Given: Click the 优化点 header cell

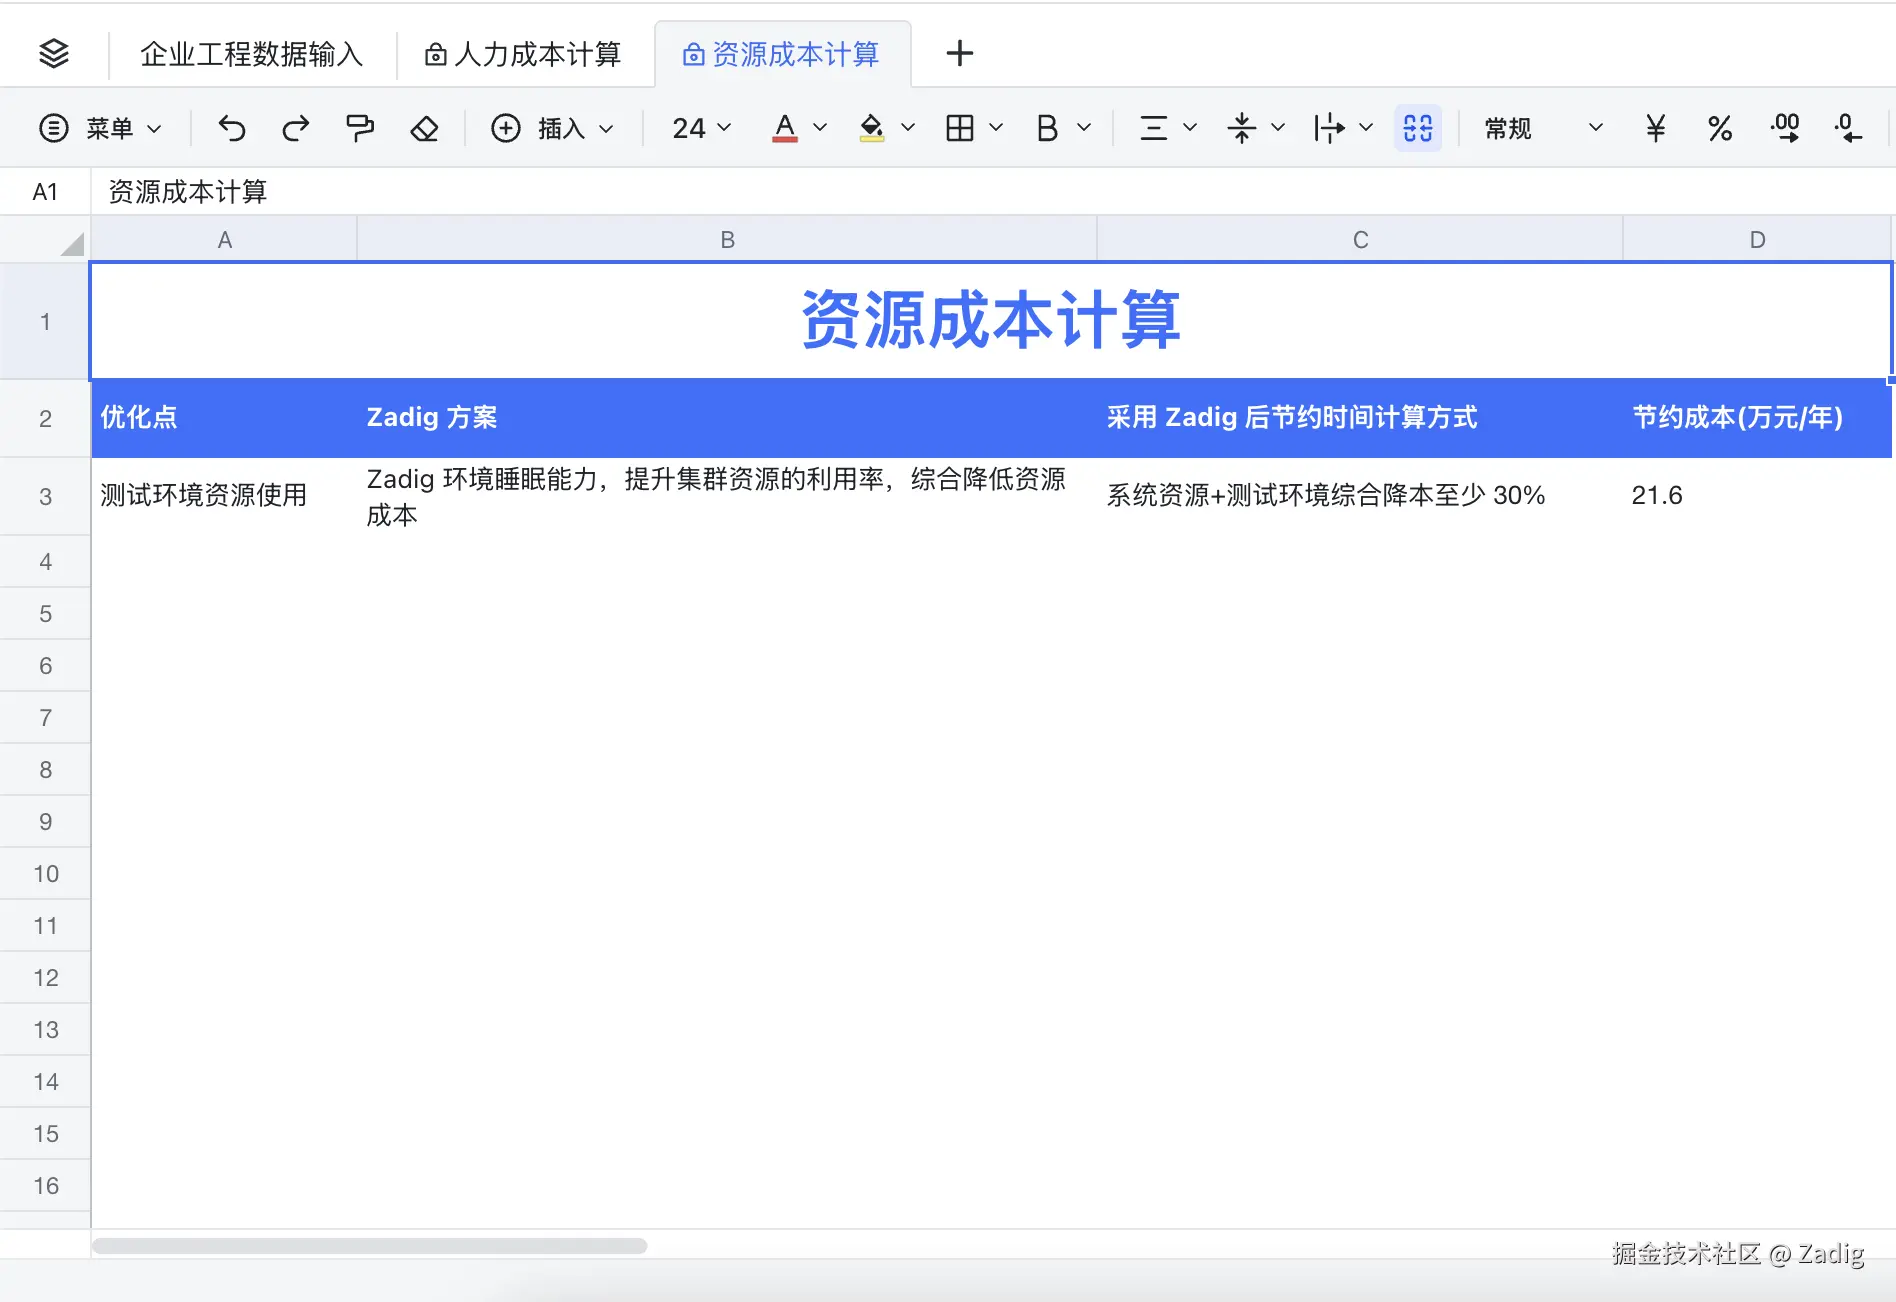Looking at the screenshot, I should [x=224, y=418].
